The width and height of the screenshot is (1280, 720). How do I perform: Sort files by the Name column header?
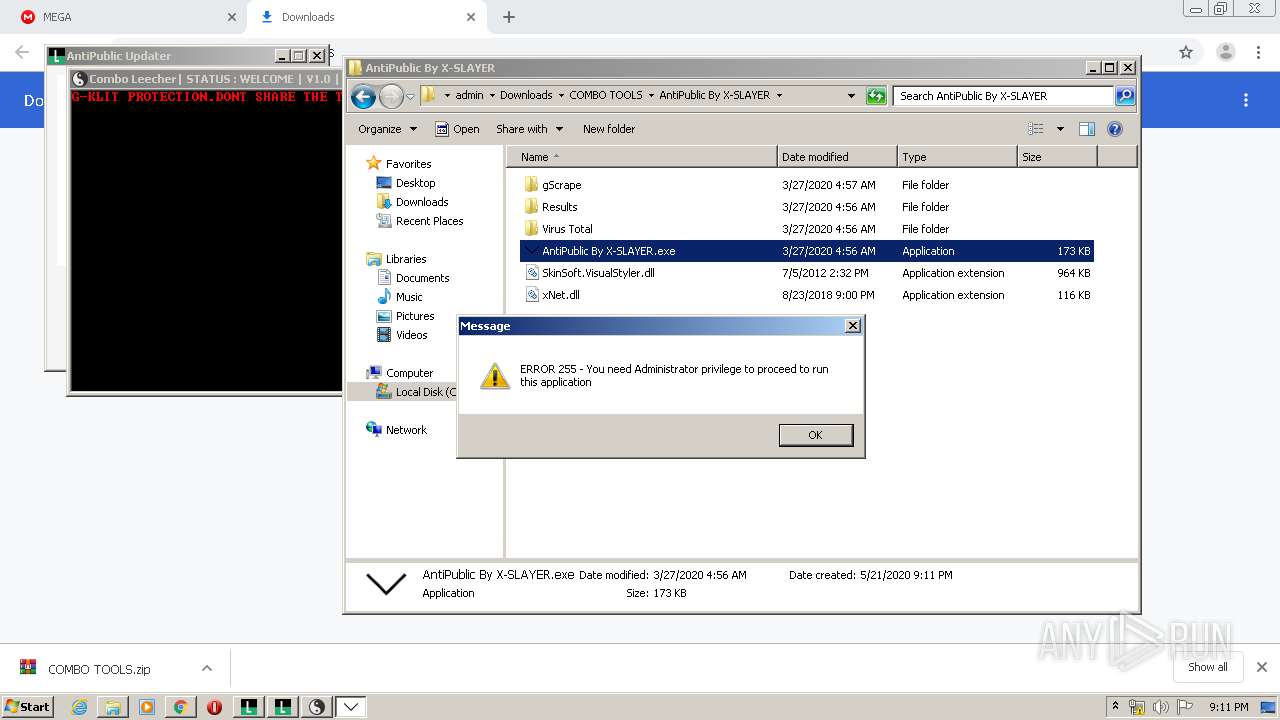pyautogui.click(x=641, y=157)
